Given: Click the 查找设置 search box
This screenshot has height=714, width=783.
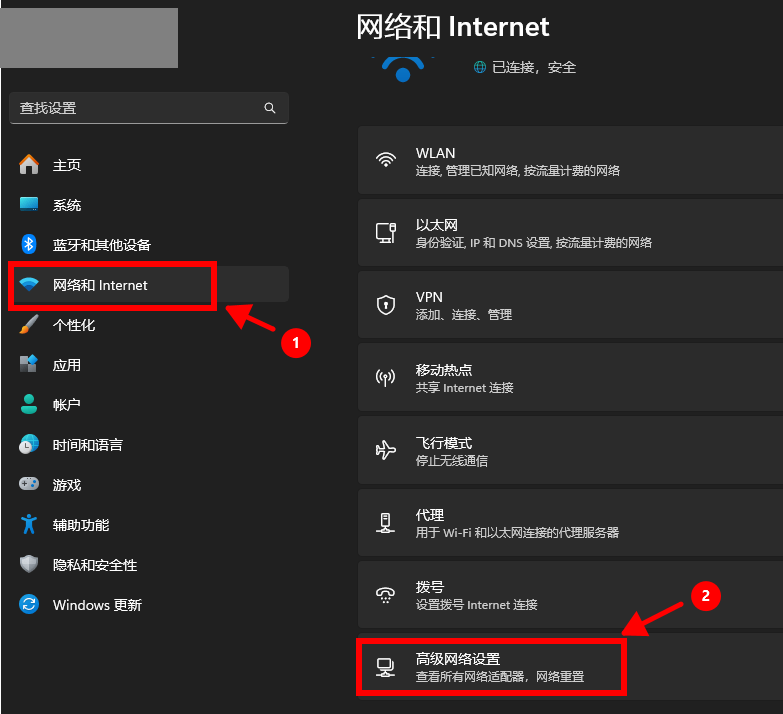Looking at the screenshot, I should [x=140, y=108].
